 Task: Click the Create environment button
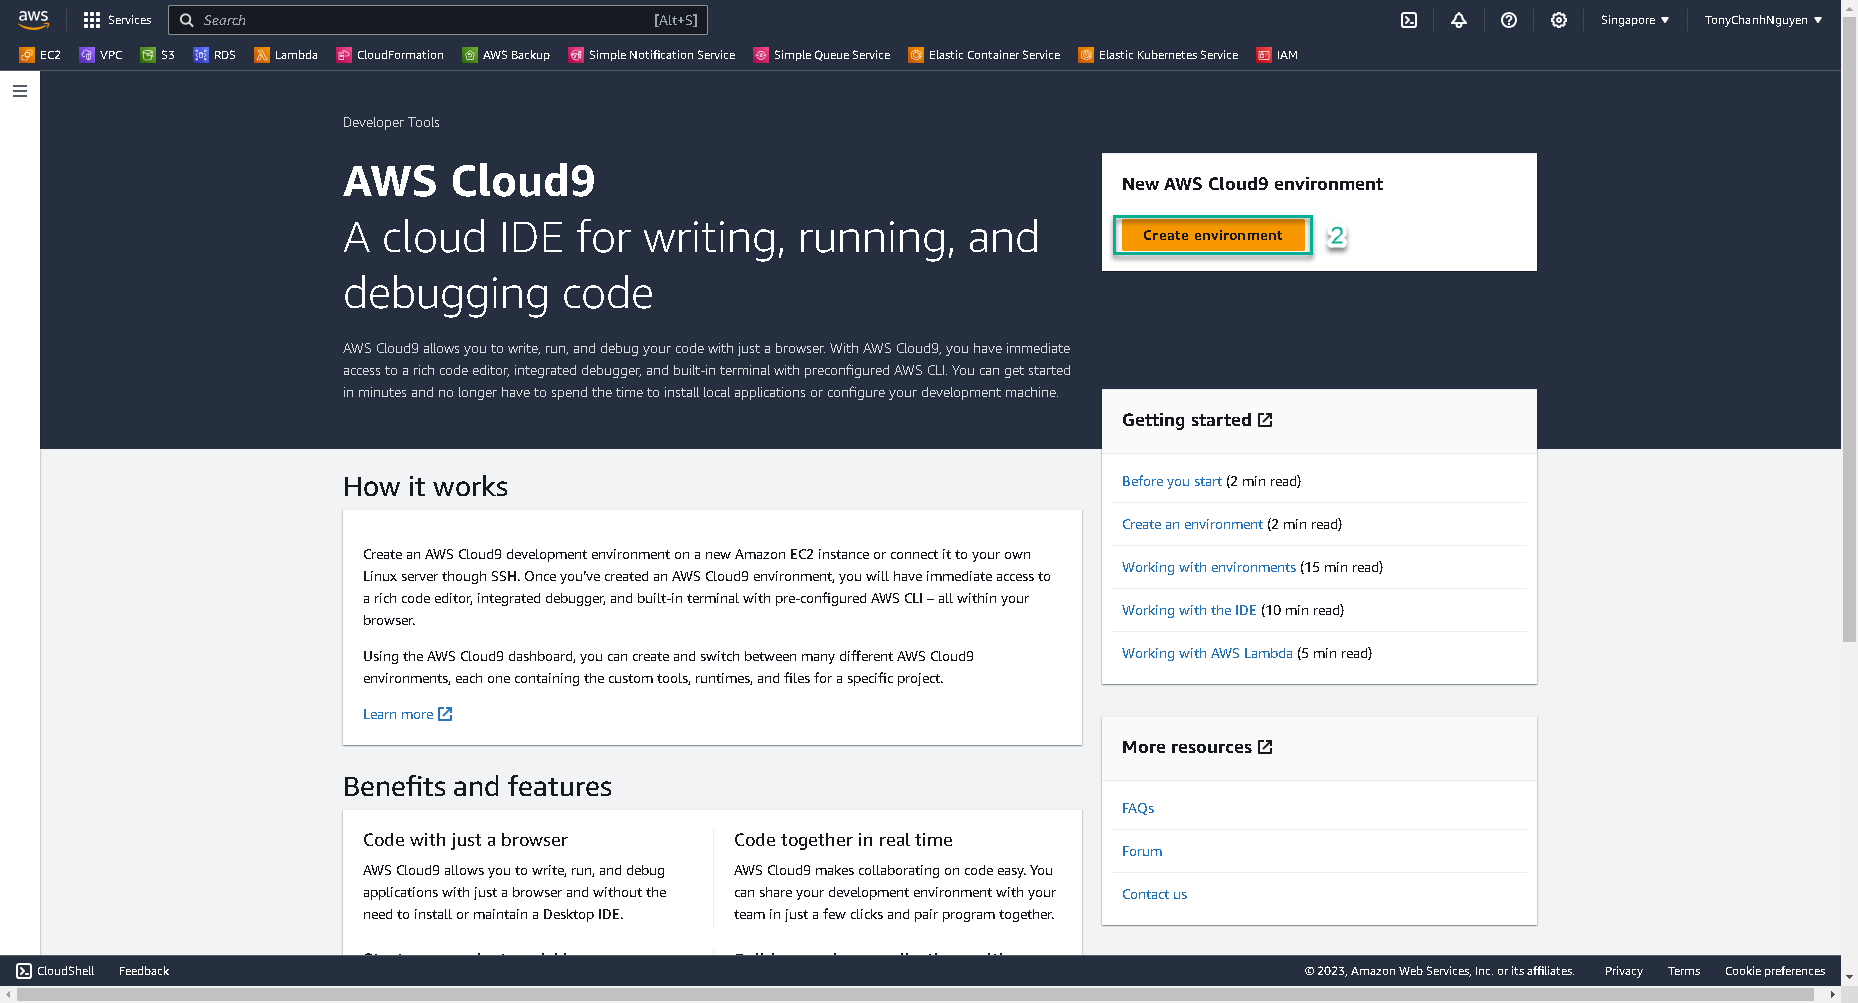[x=1212, y=235]
